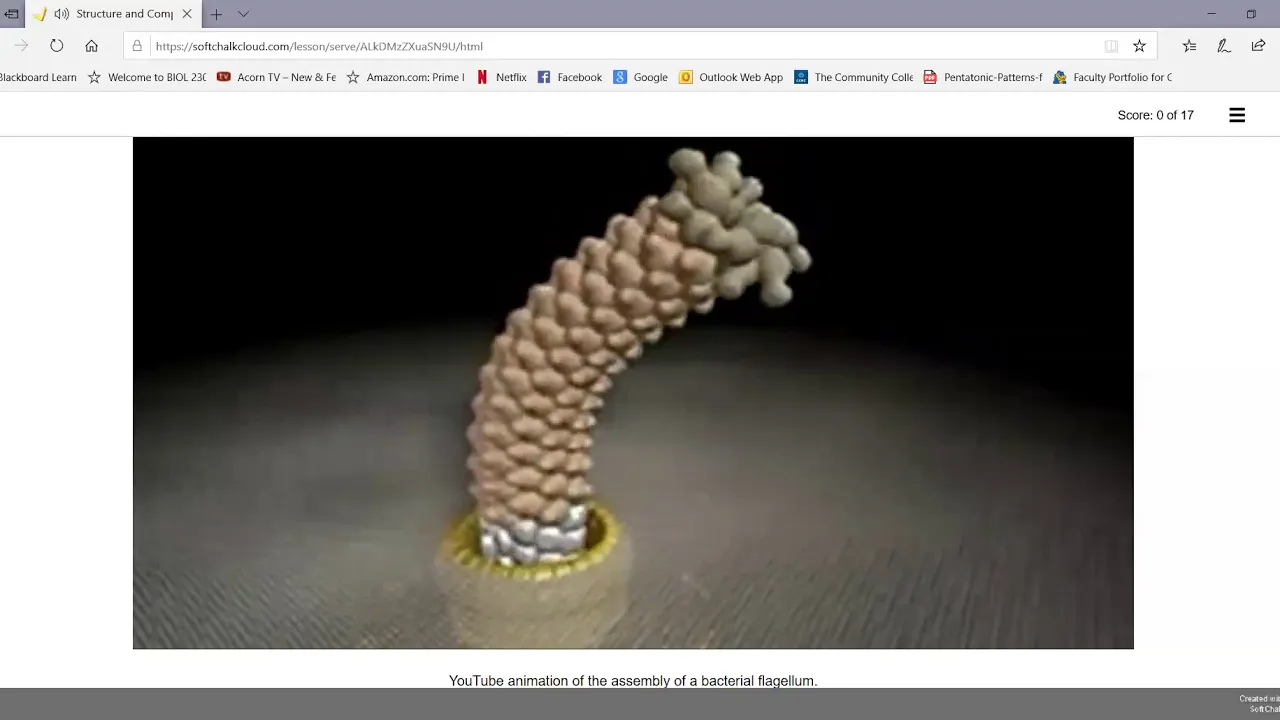Open the Outlook Web App bookmark
This screenshot has height=720, width=1280.
coord(731,77)
